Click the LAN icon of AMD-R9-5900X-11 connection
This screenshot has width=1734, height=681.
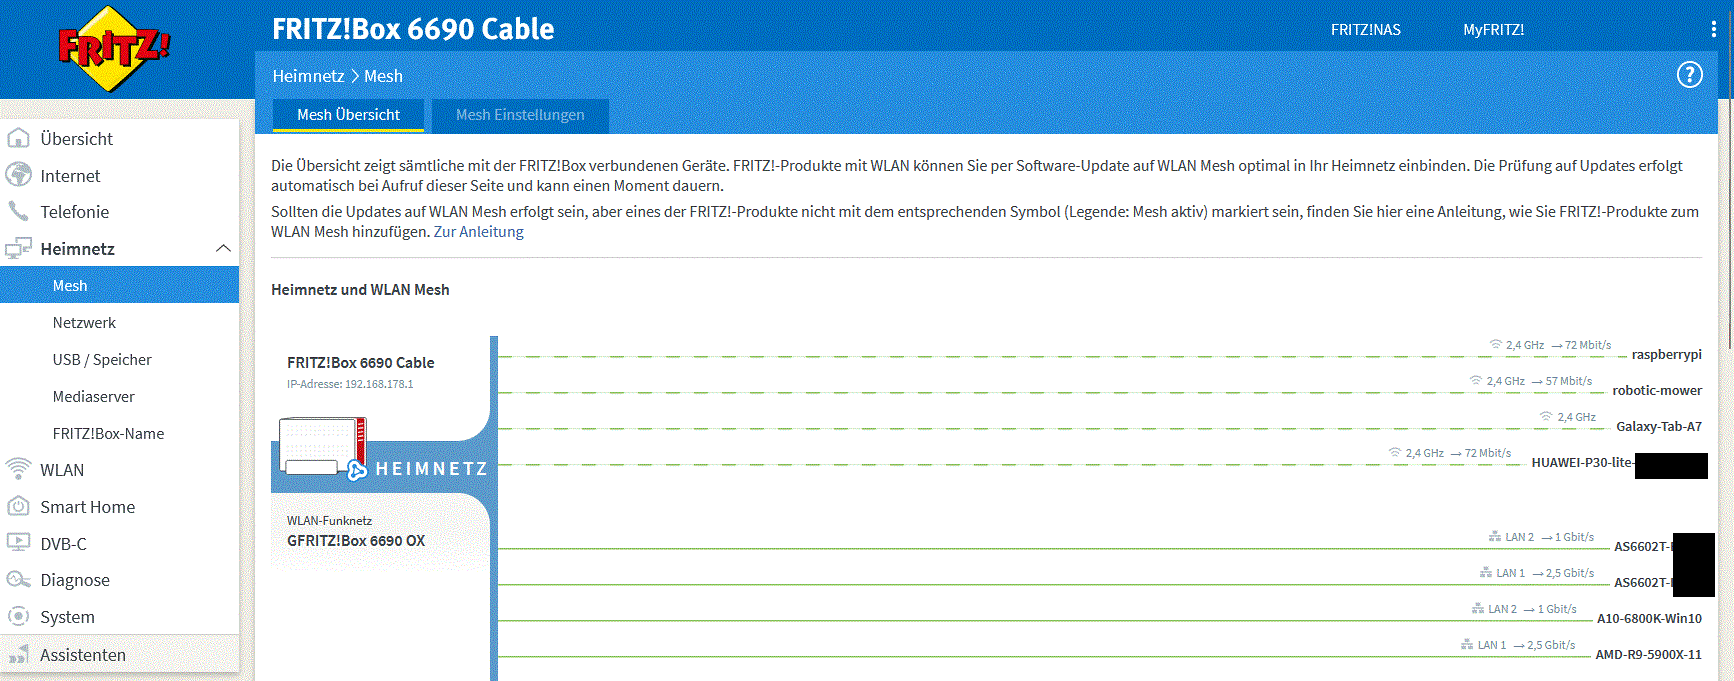1467,645
